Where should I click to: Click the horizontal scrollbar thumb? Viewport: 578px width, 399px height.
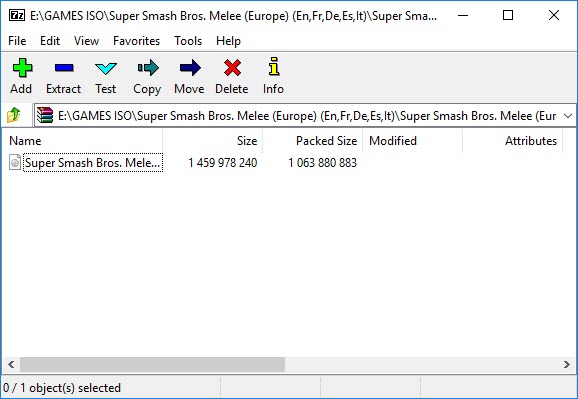coord(152,365)
